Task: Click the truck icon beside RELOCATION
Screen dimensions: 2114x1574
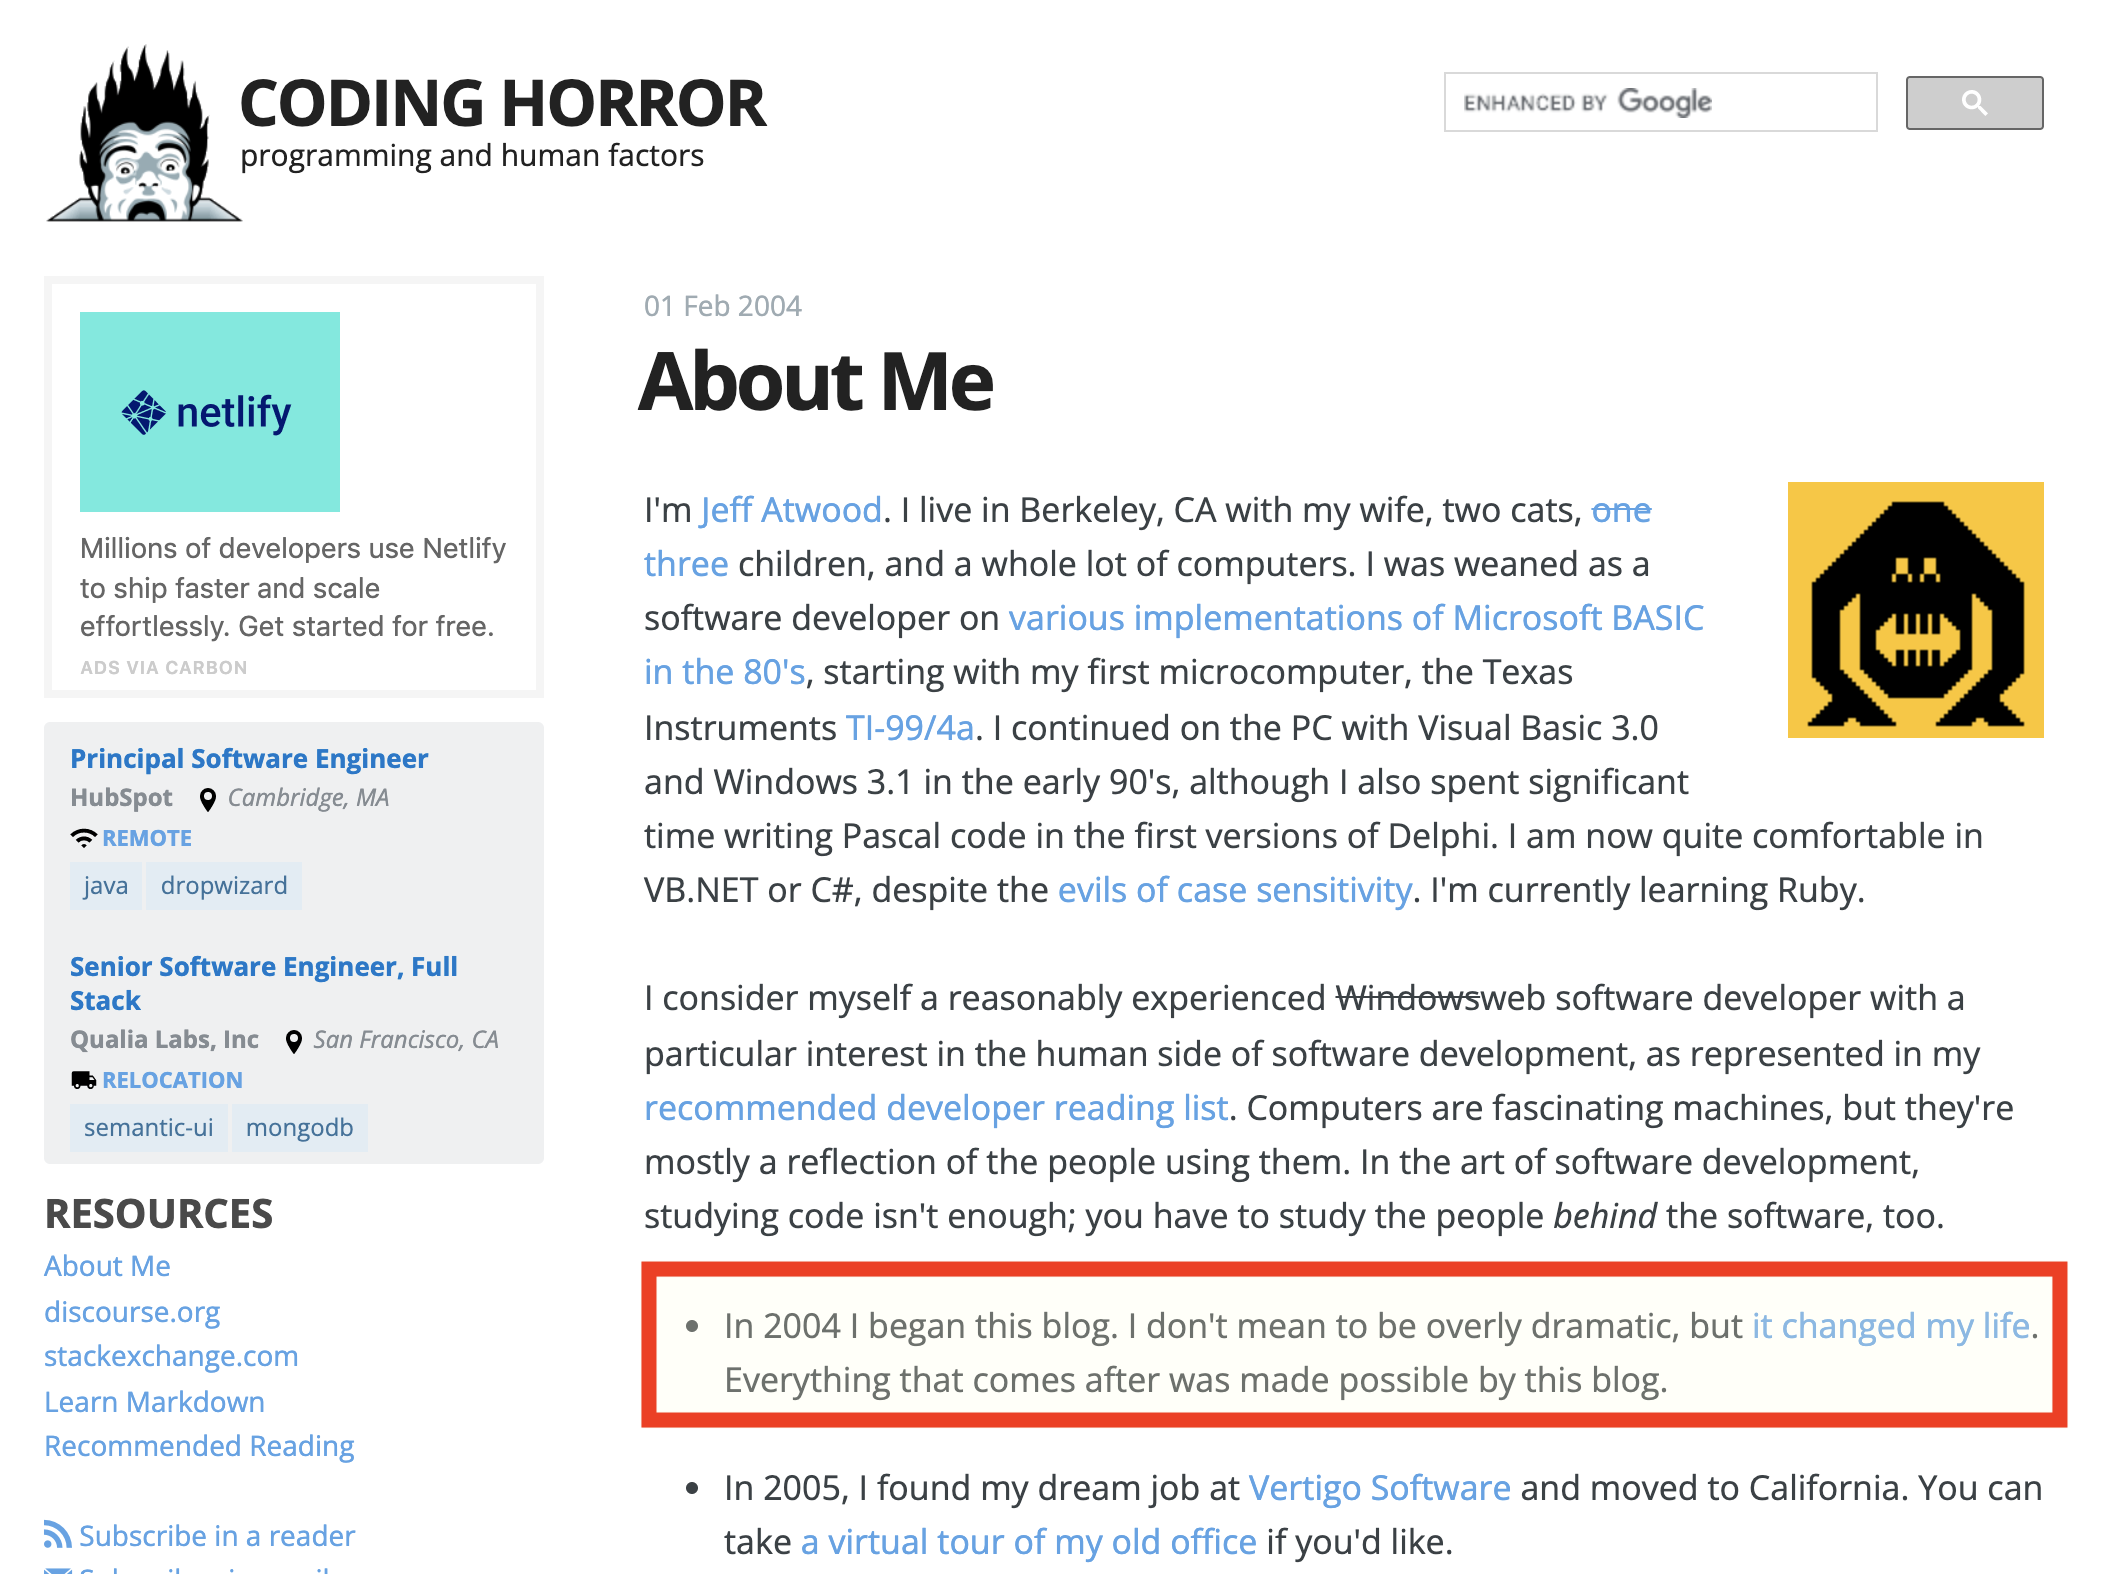Action: (83, 1080)
